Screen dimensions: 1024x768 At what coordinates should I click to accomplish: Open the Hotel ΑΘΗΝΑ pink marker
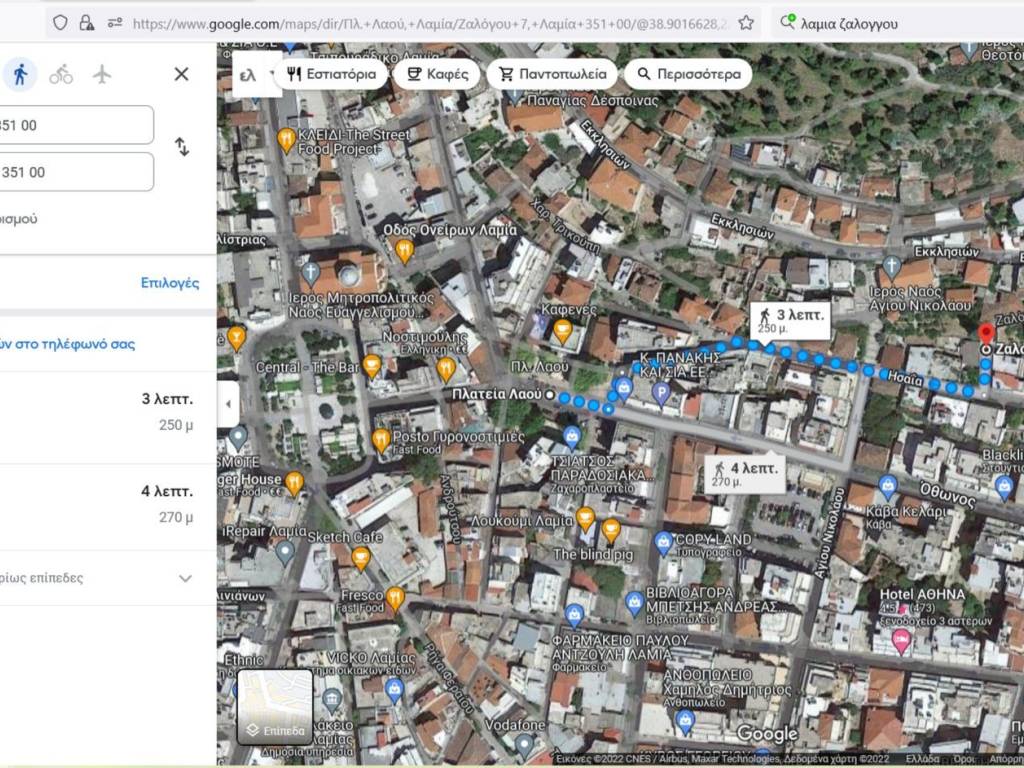point(901,639)
